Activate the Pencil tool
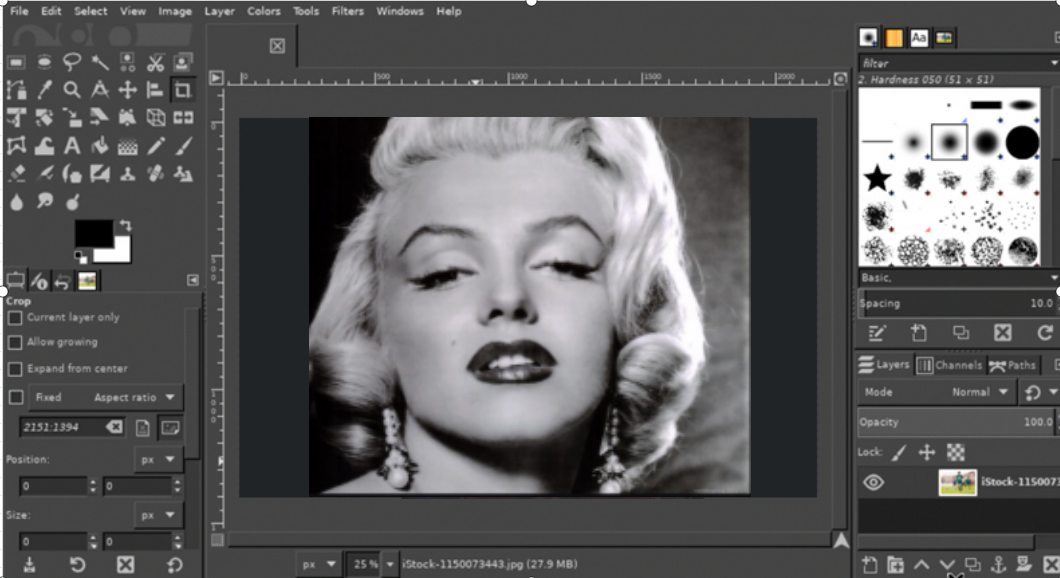 155,146
